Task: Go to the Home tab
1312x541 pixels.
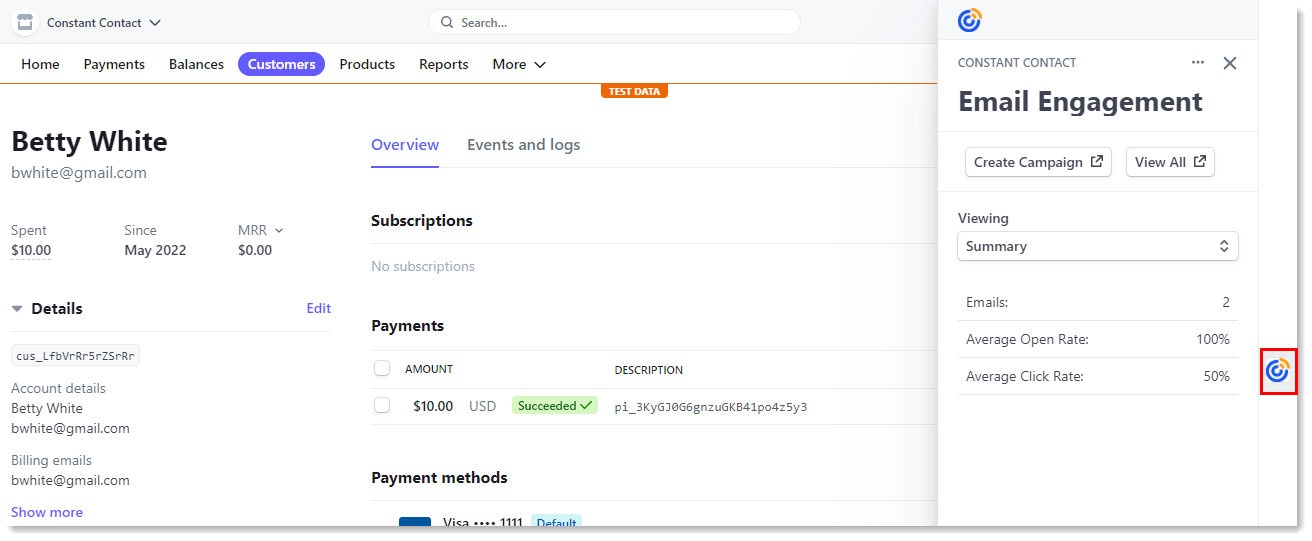Action: [x=40, y=64]
